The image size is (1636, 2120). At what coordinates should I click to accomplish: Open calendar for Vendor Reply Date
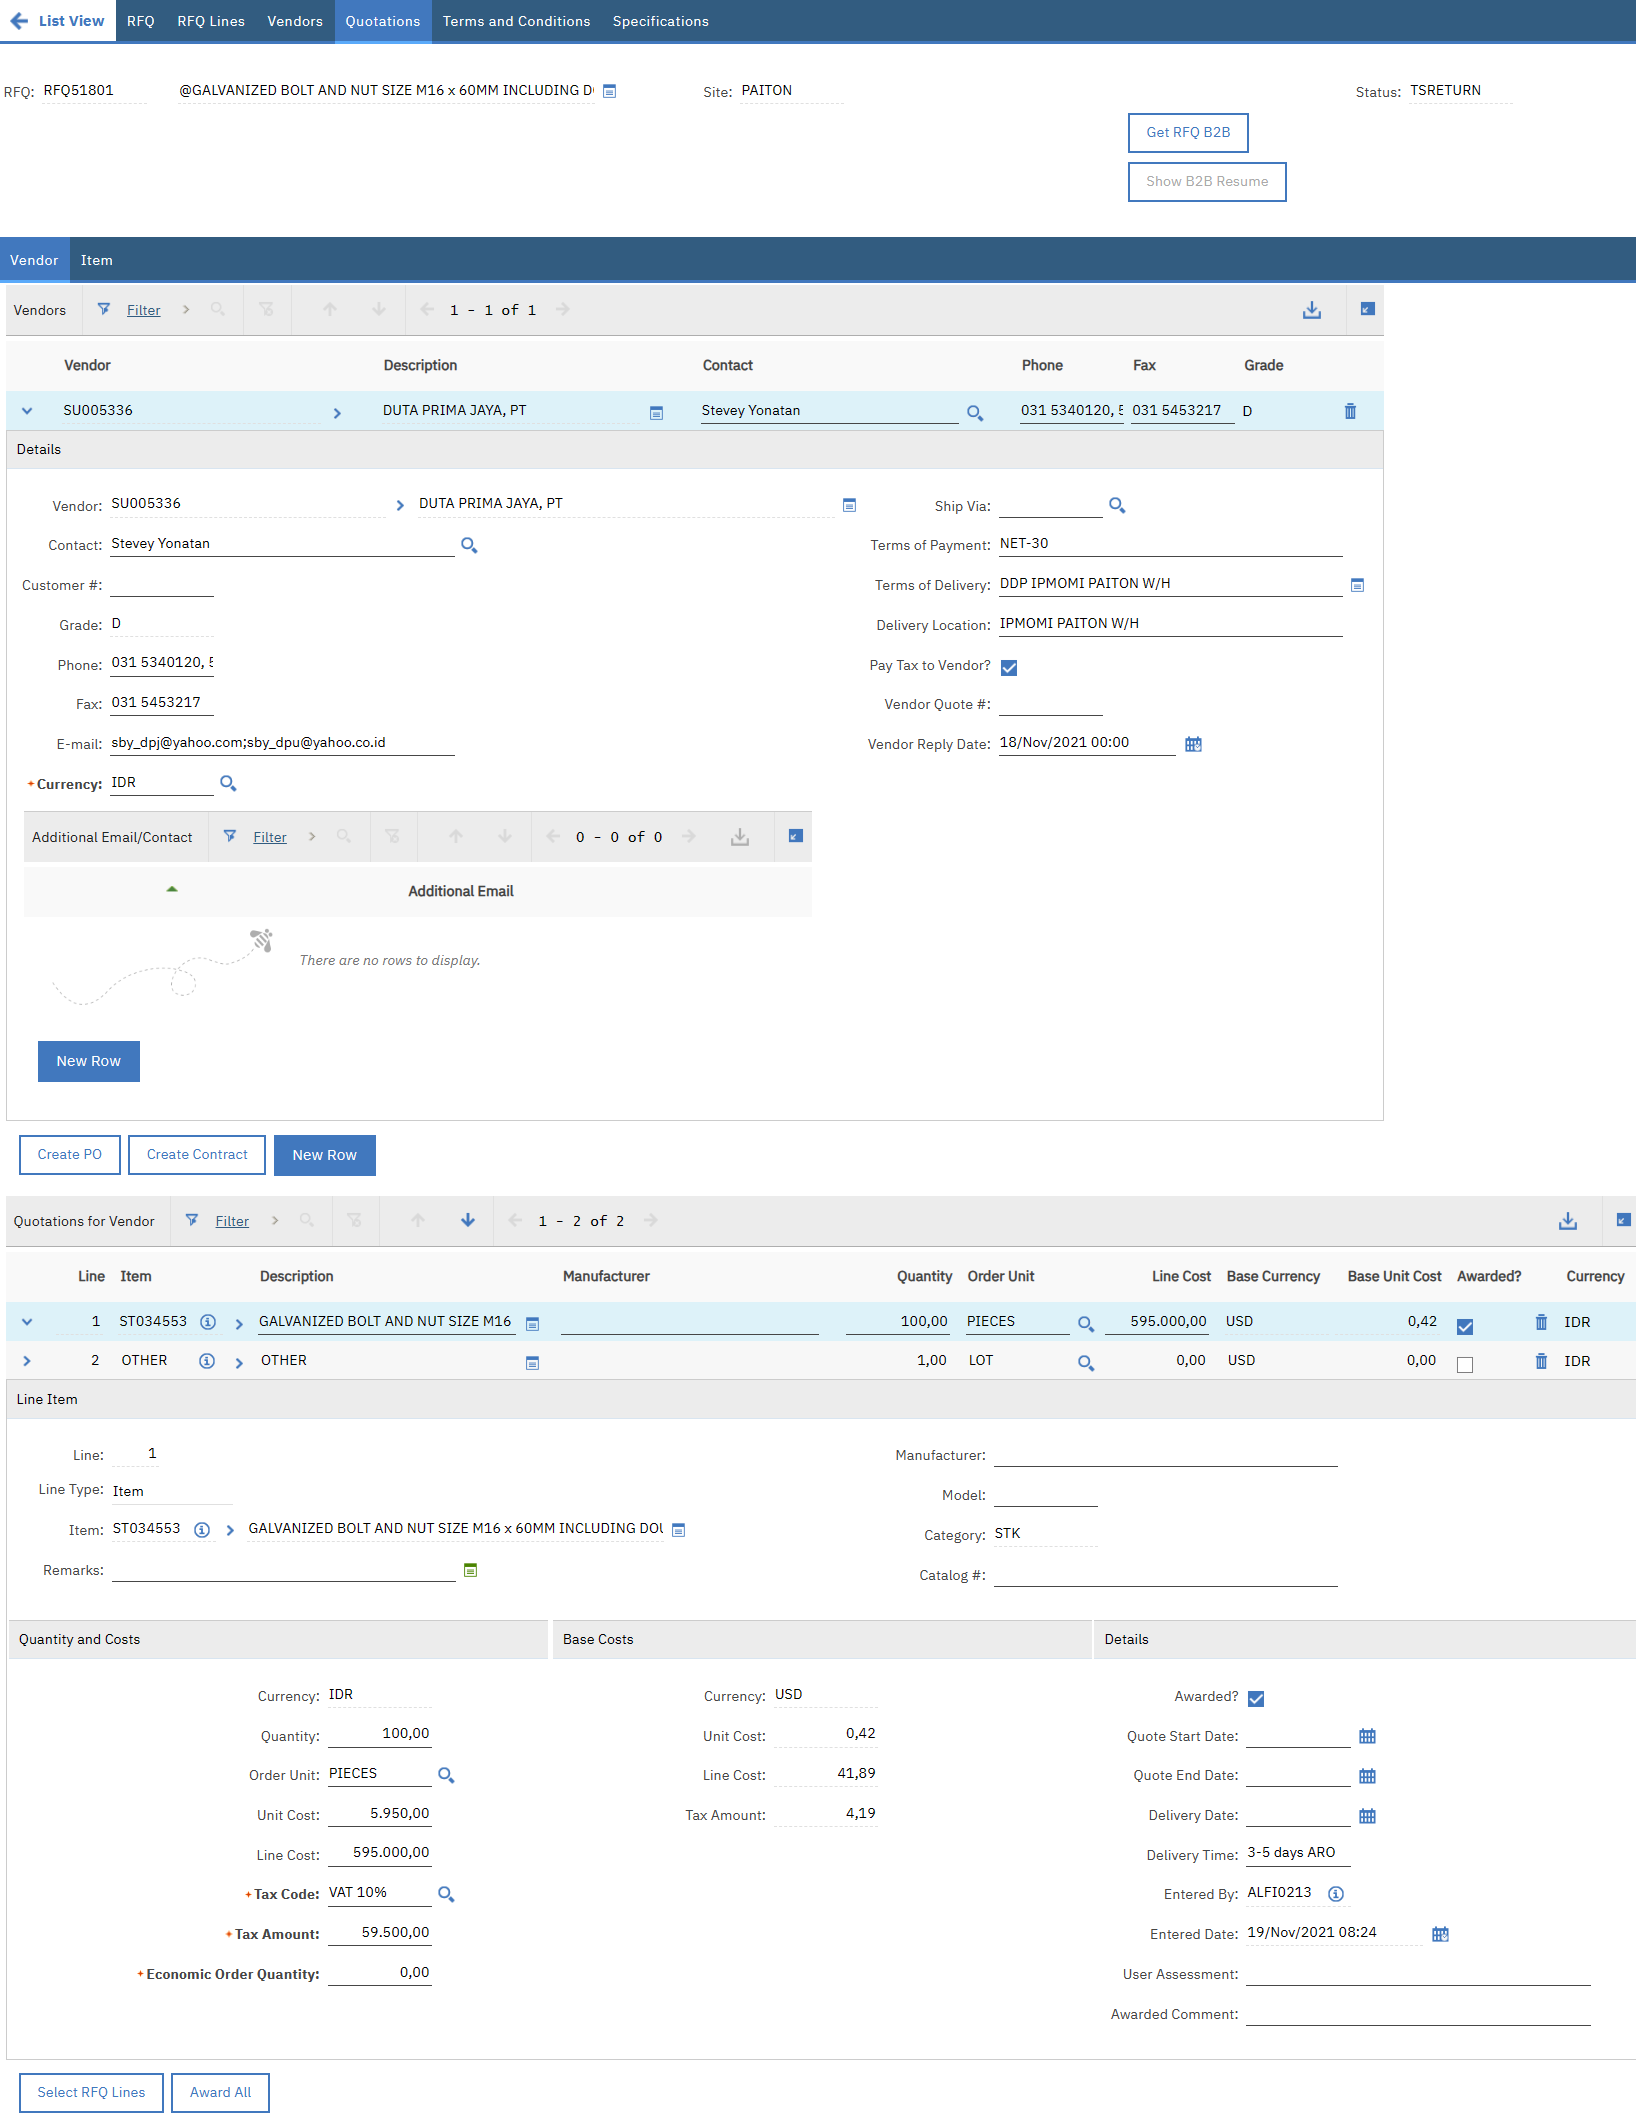pyautogui.click(x=1193, y=744)
